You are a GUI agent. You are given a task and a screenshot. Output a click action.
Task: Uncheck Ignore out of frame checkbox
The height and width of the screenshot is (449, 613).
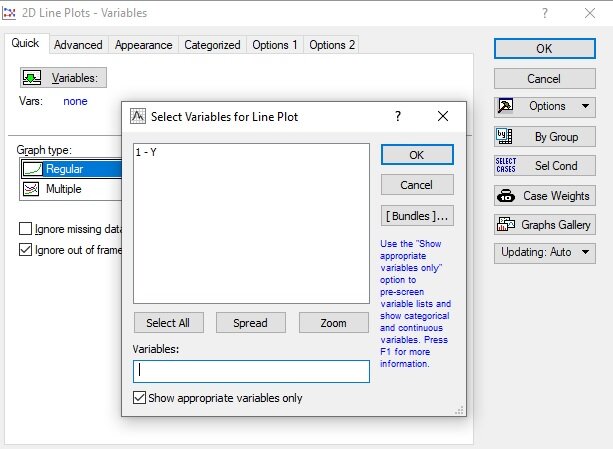point(25,249)
